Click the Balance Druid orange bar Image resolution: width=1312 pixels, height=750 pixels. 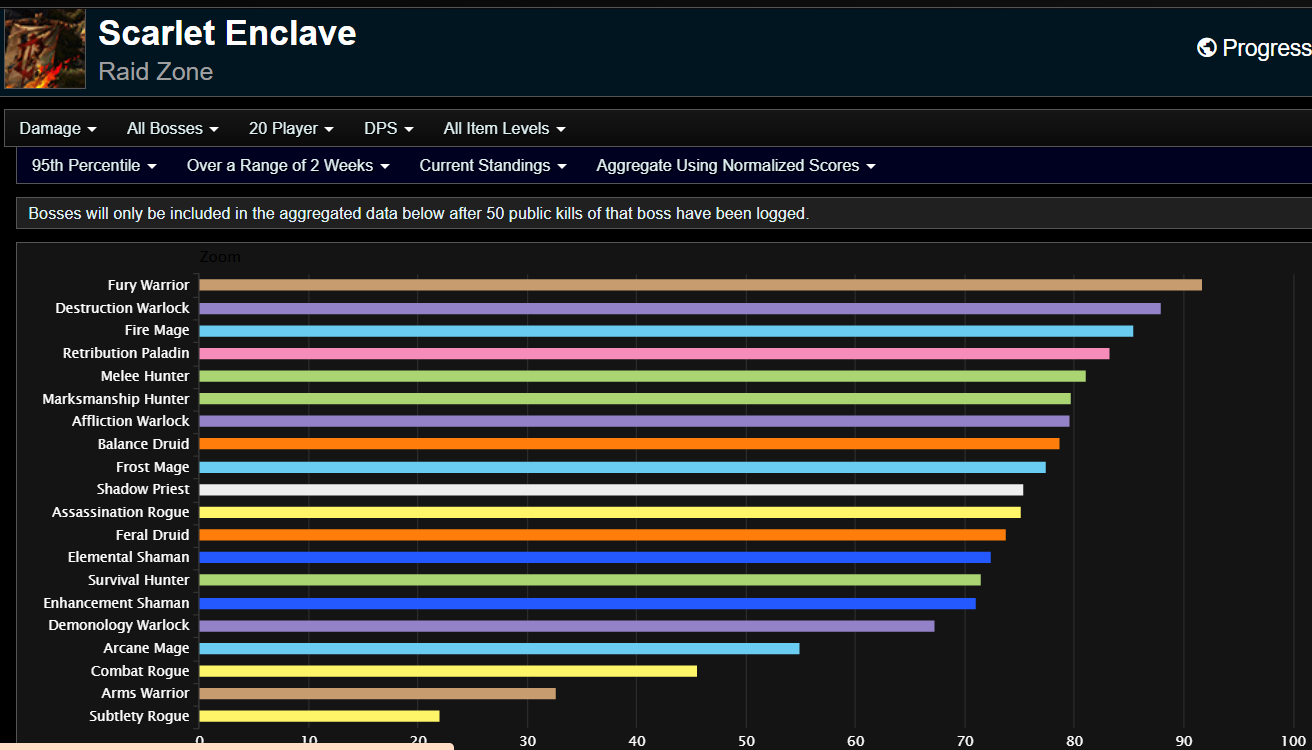click(629, 444)
